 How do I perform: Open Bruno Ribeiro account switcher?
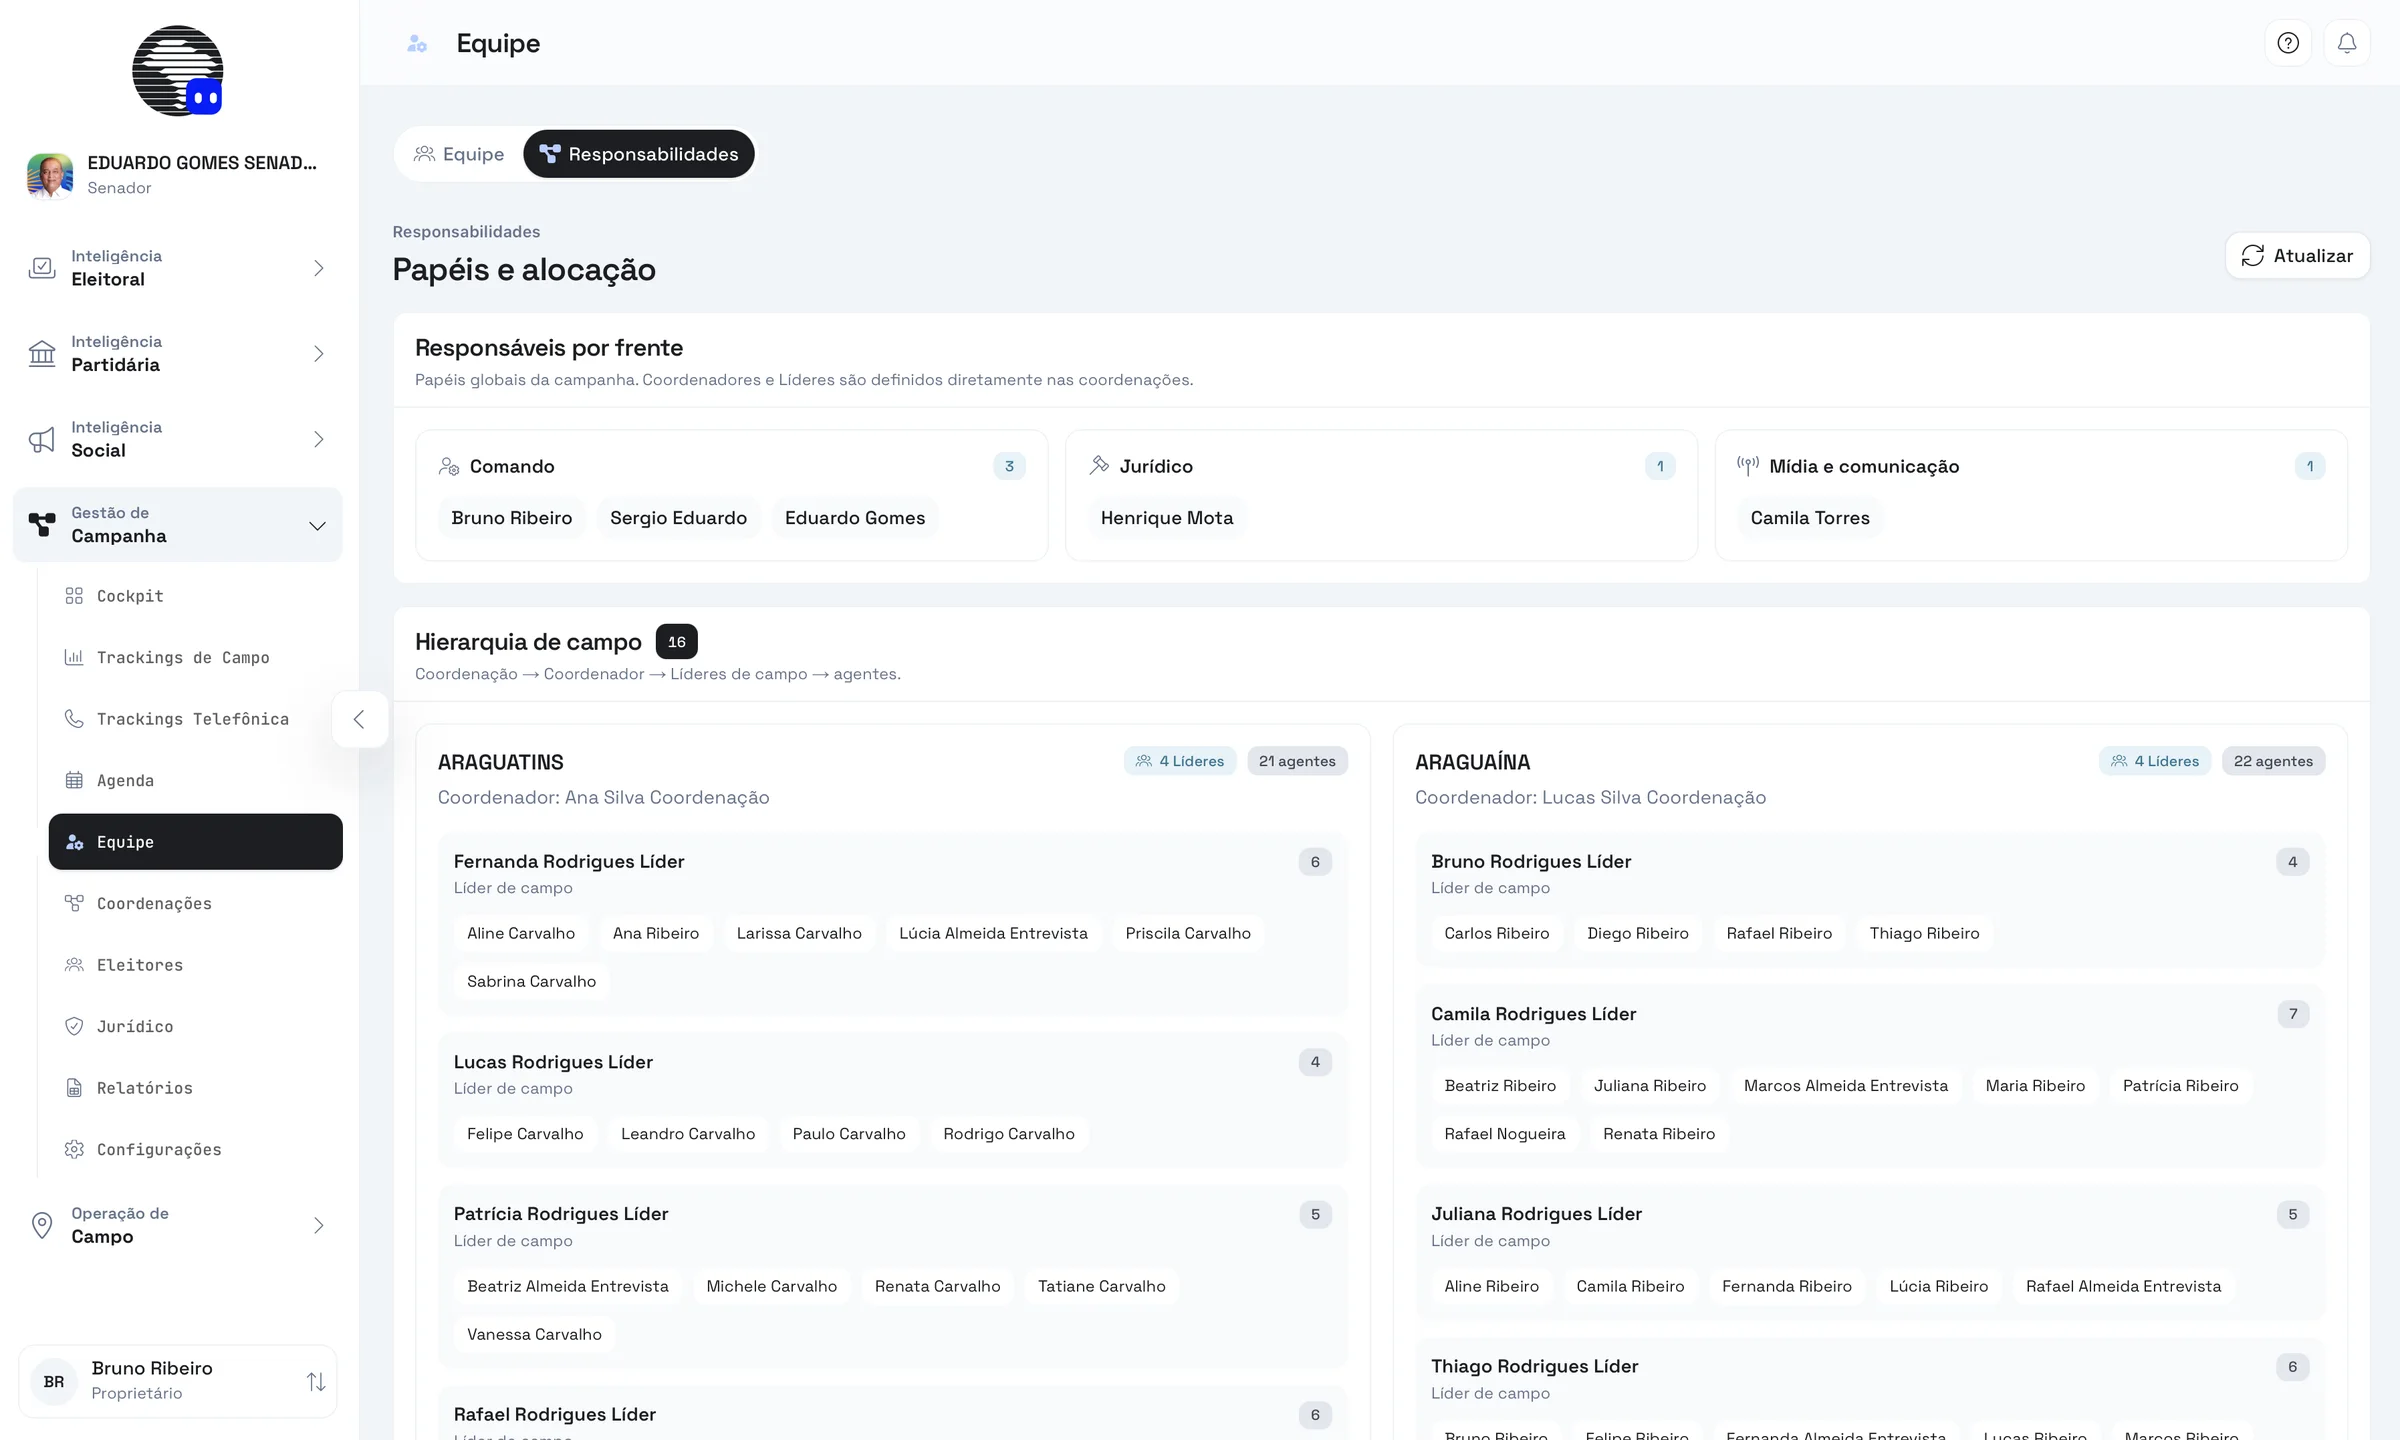click(178, 1381)
